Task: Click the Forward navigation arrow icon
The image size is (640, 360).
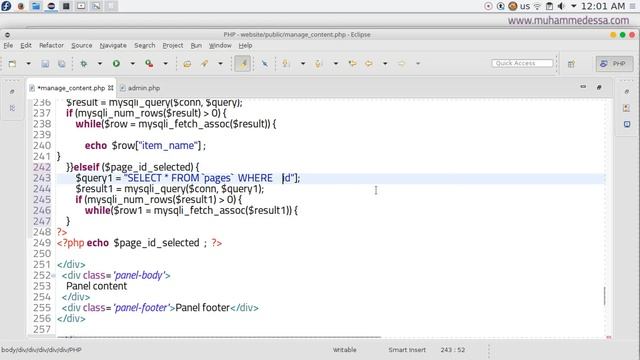Action: pos(402,64)
